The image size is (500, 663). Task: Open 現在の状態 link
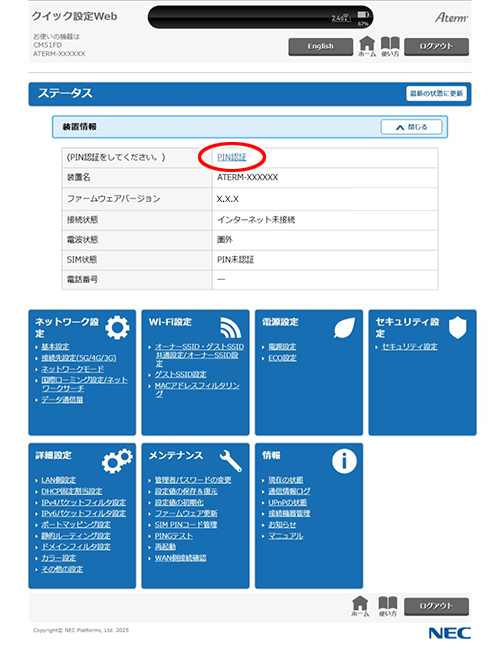click(286, 480)
